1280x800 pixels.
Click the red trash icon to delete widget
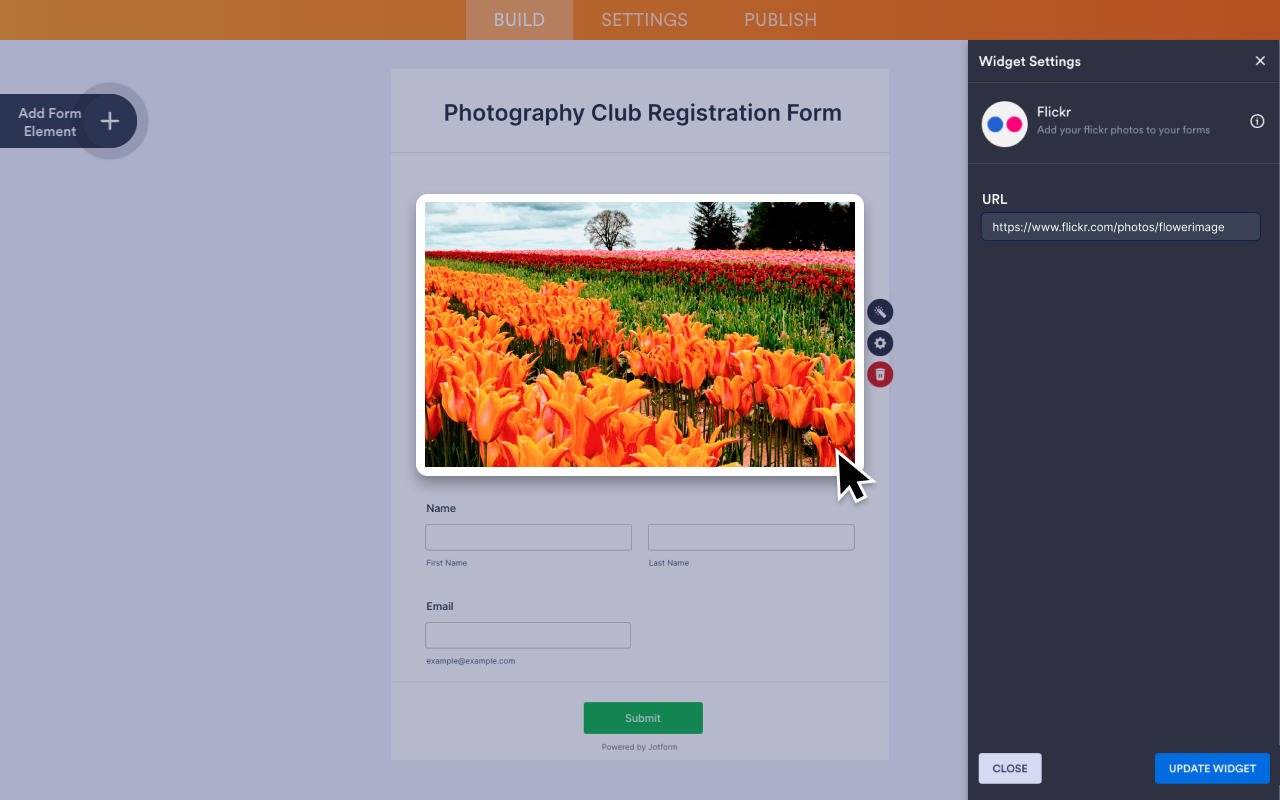coord(879,374)
